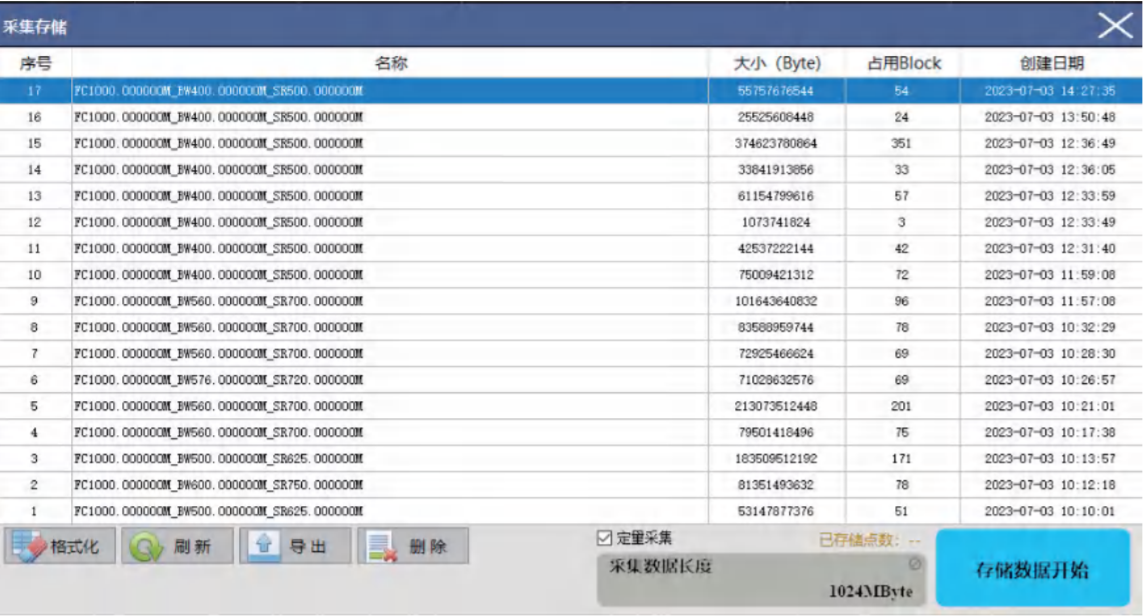The height and width of the screenshot is (616, 1144).
Task: Click size cell 25525608448
Action: pos(776,117)
